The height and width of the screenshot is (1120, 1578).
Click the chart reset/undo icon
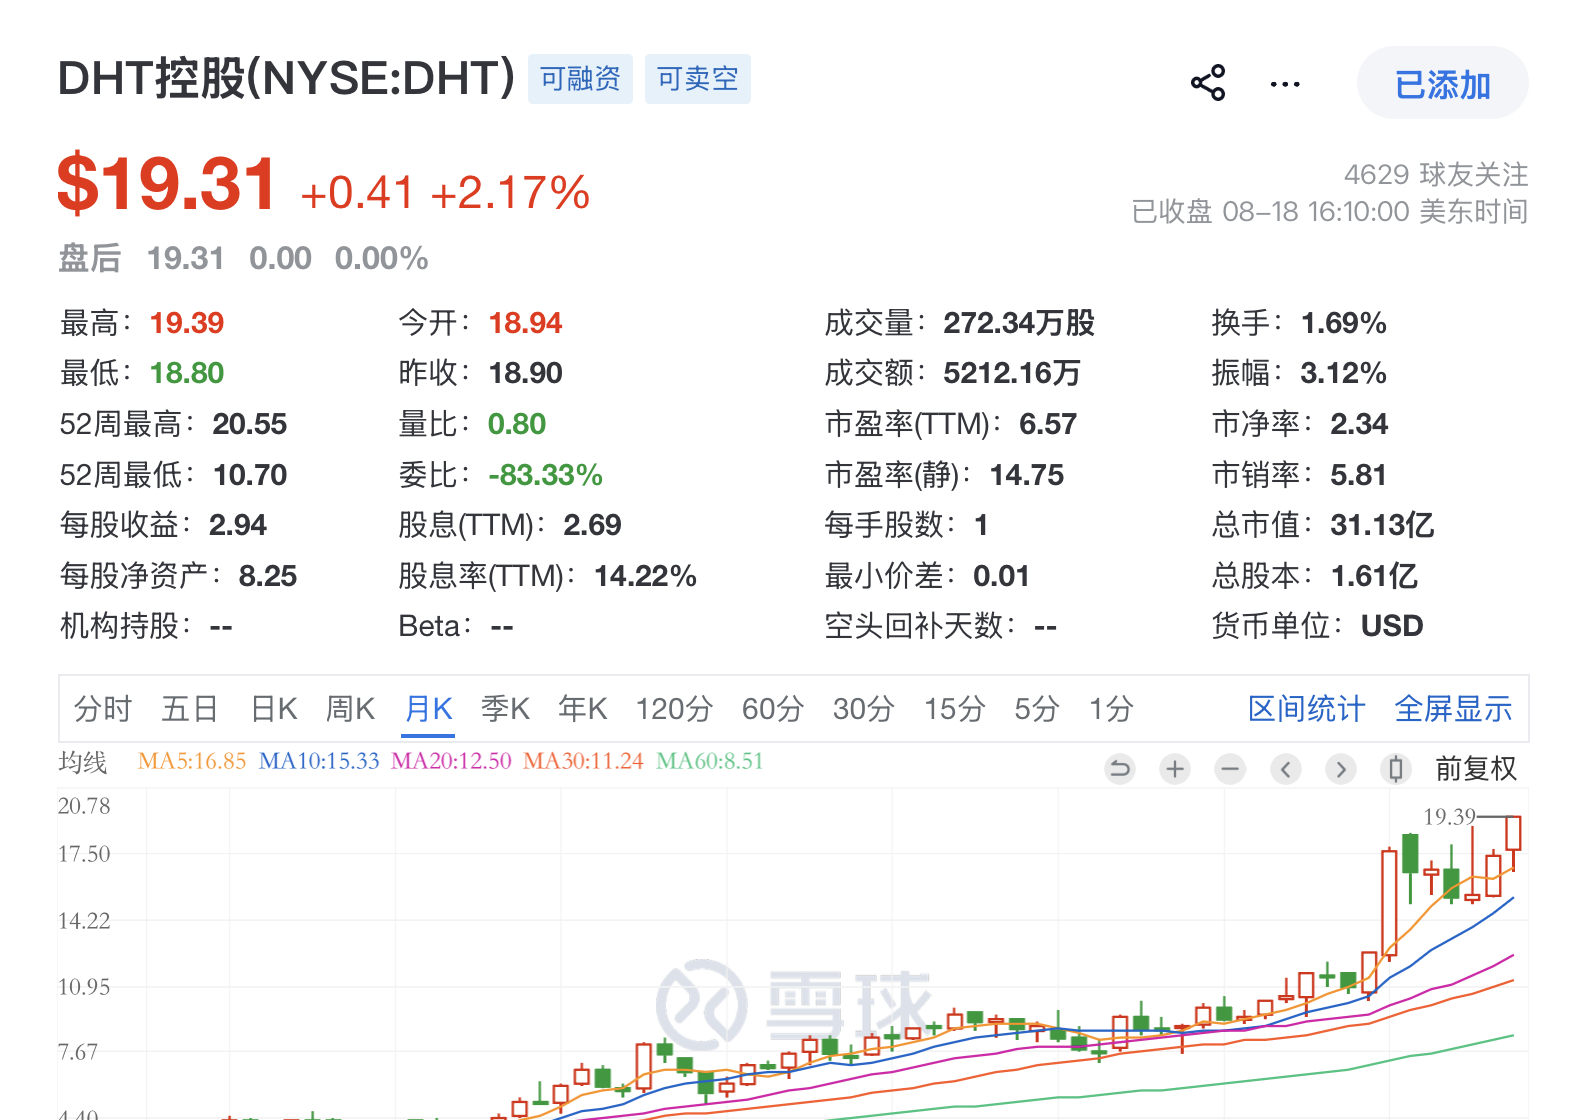pyautogui.click(x=1120, y=769)
